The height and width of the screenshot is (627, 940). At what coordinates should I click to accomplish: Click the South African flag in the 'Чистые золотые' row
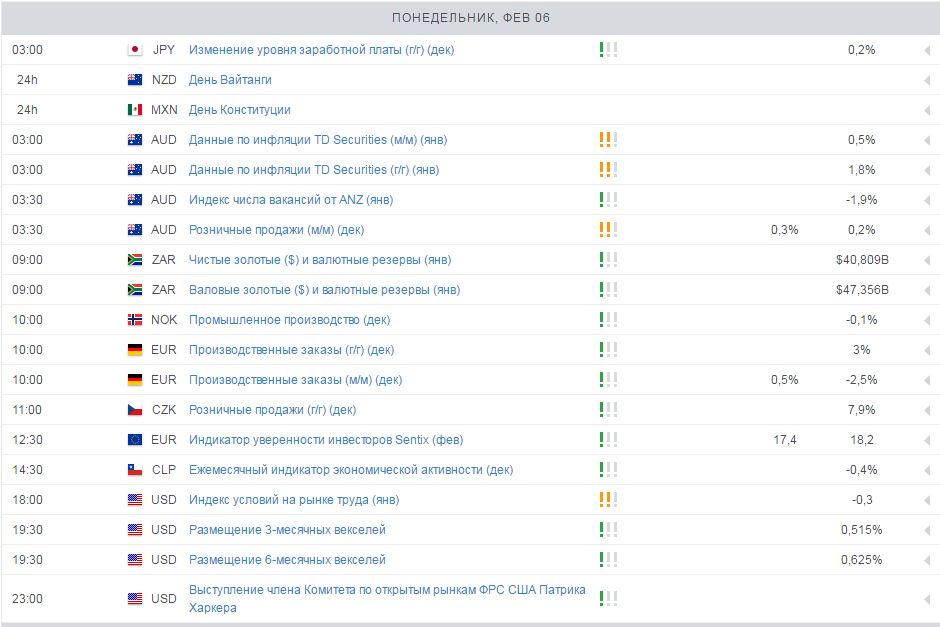click(x=135, y=260)
